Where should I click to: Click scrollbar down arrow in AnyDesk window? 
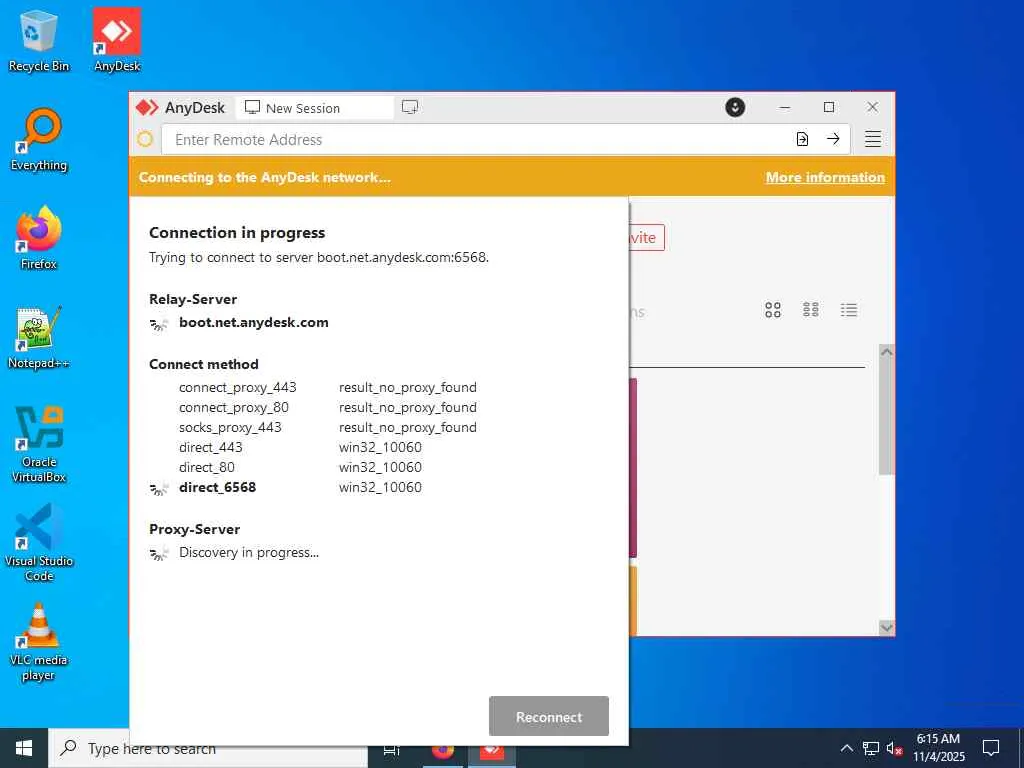886,628
